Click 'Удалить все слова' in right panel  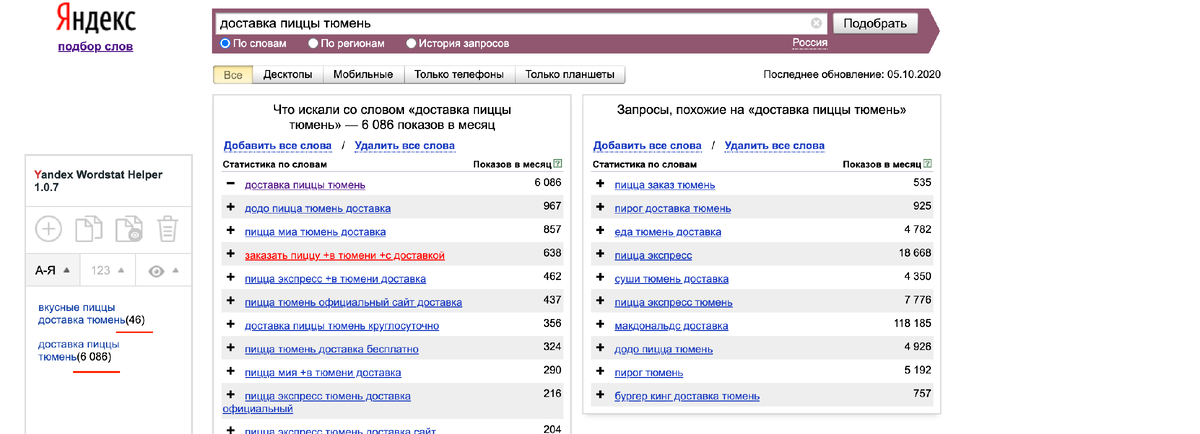pyautogui.click(x=774, y=146)
